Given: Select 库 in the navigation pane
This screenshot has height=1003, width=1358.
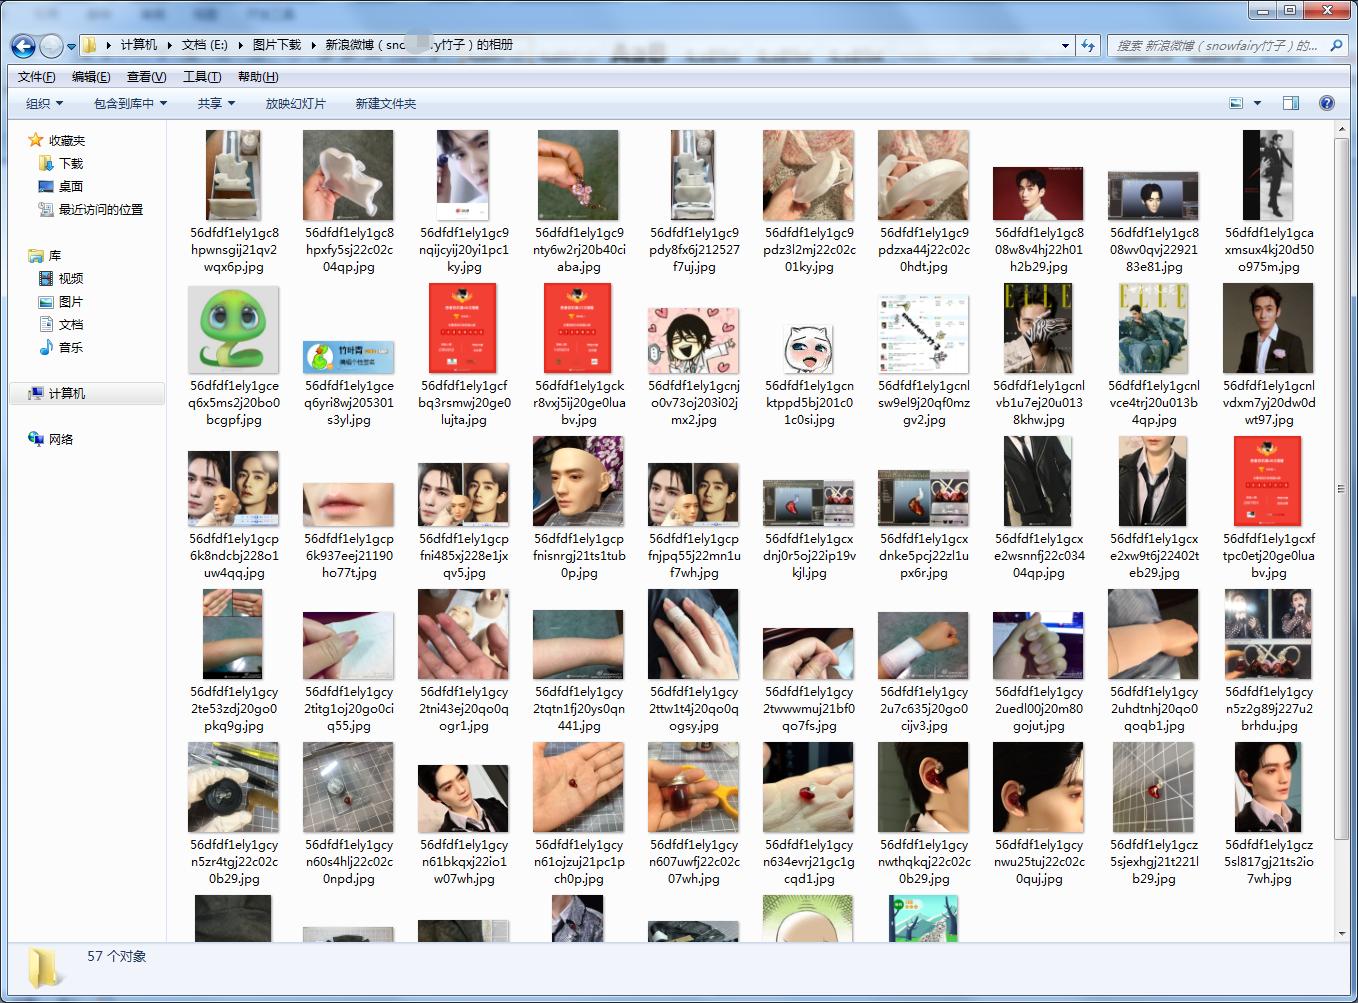Looking at the screenshot, I should pos(45,255).
